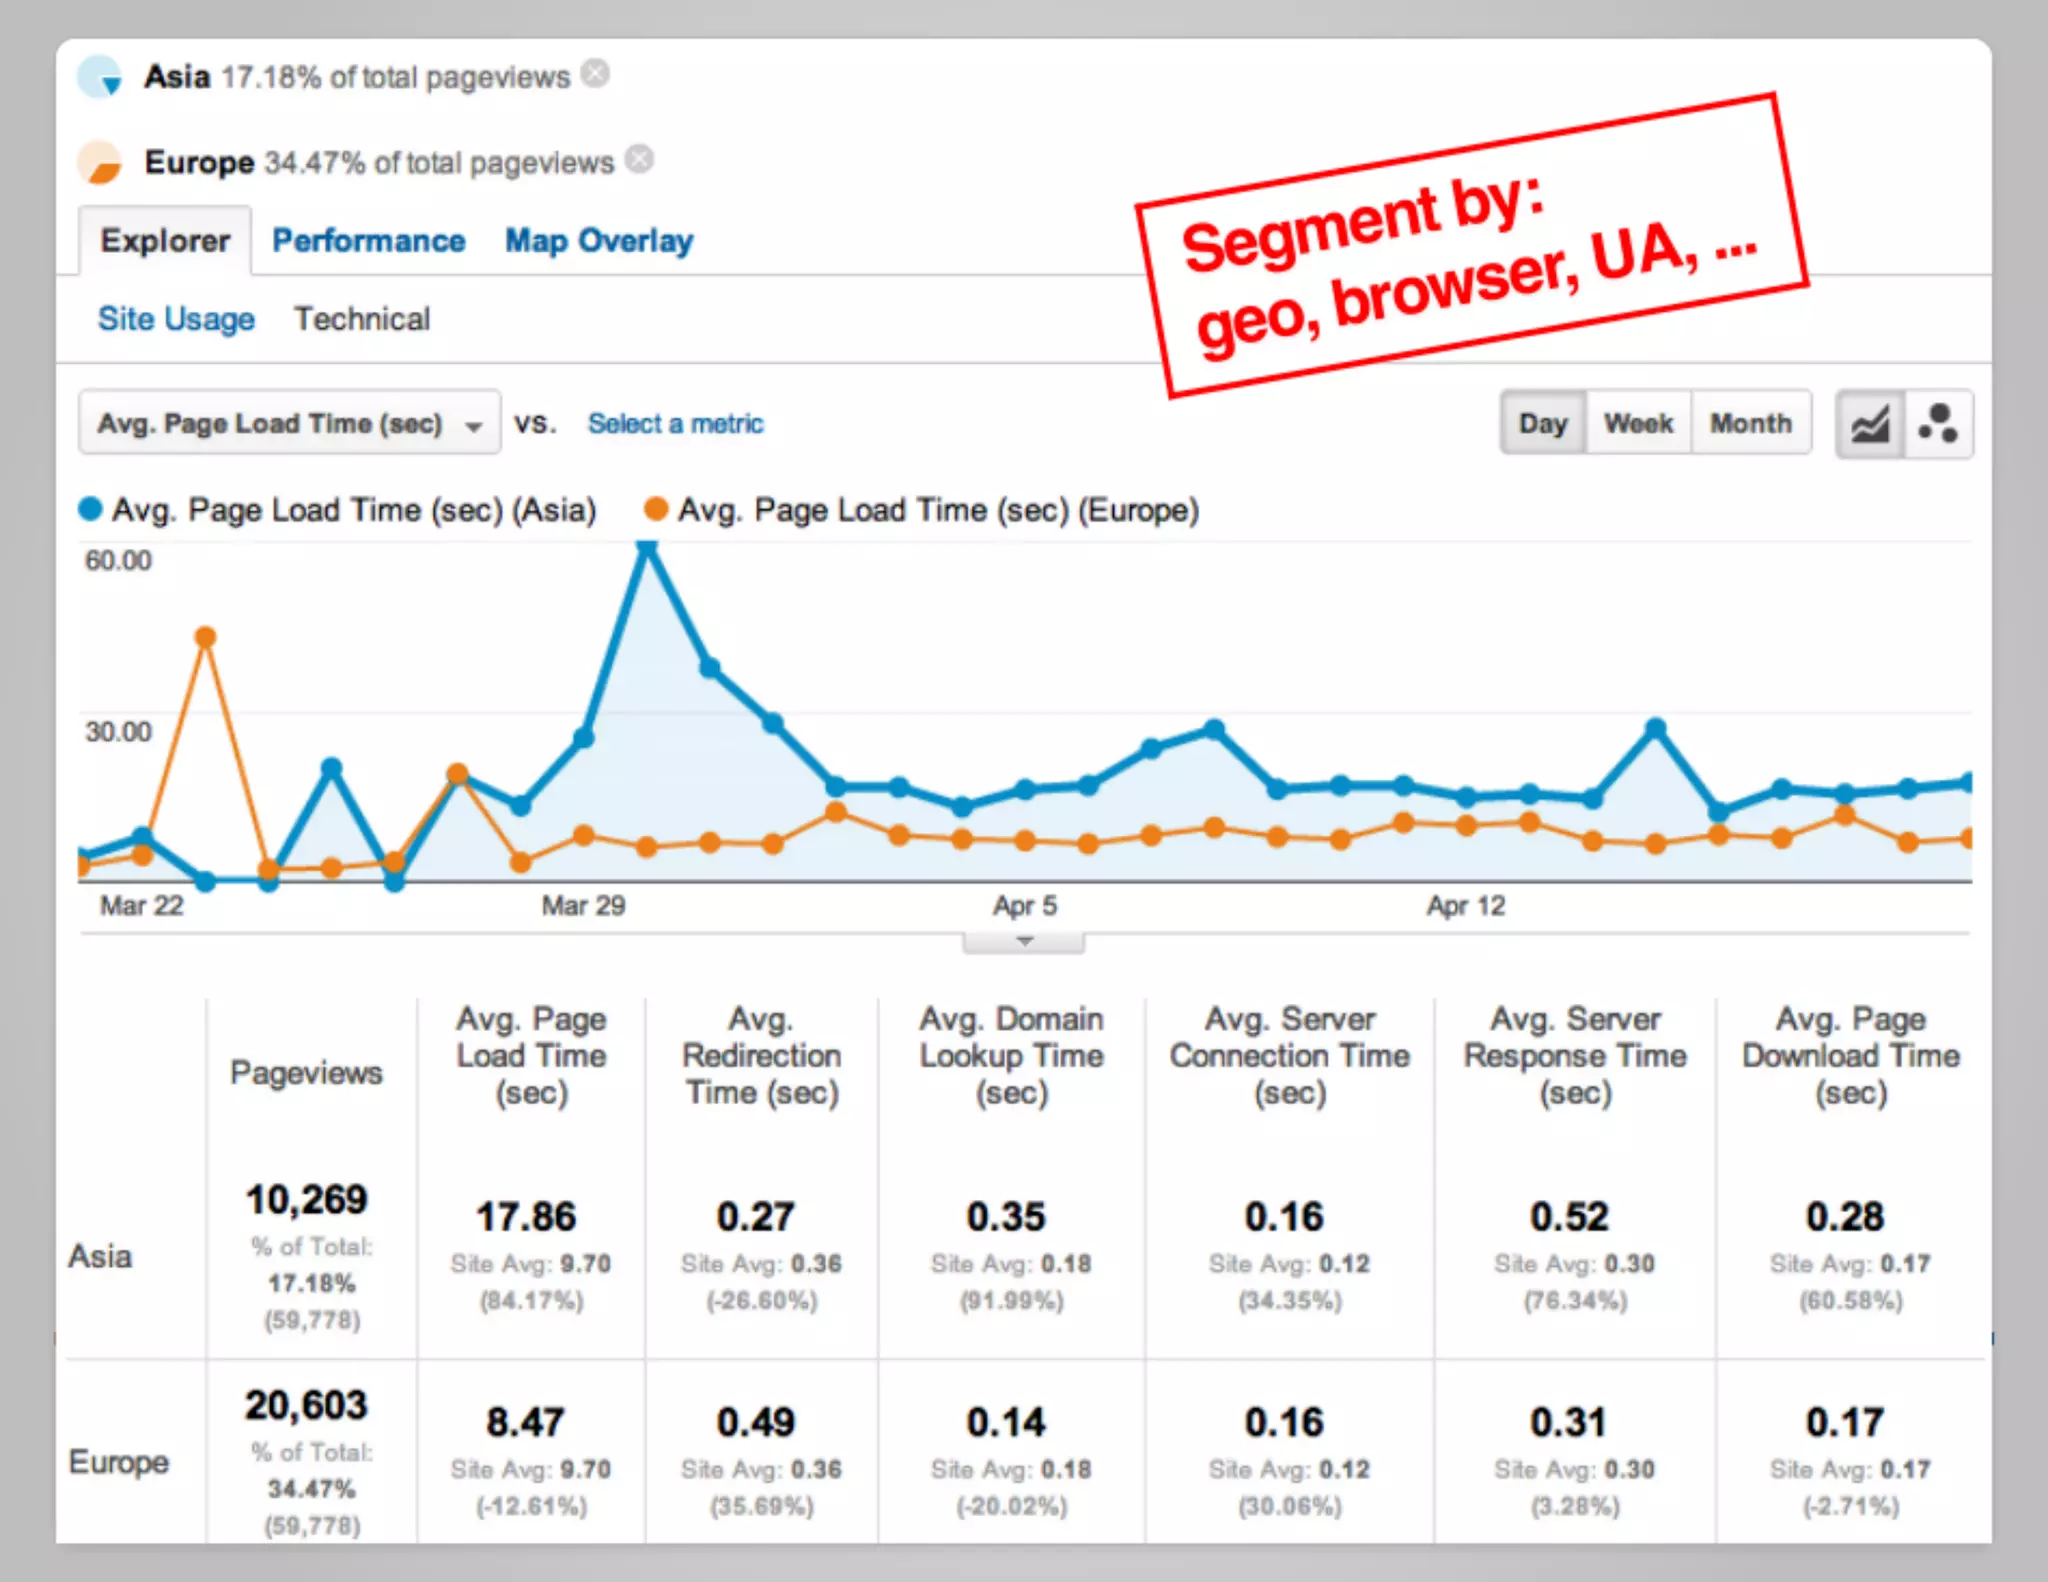
Task: Open the Map Overlay tab
Action: (x=598, y=241)
